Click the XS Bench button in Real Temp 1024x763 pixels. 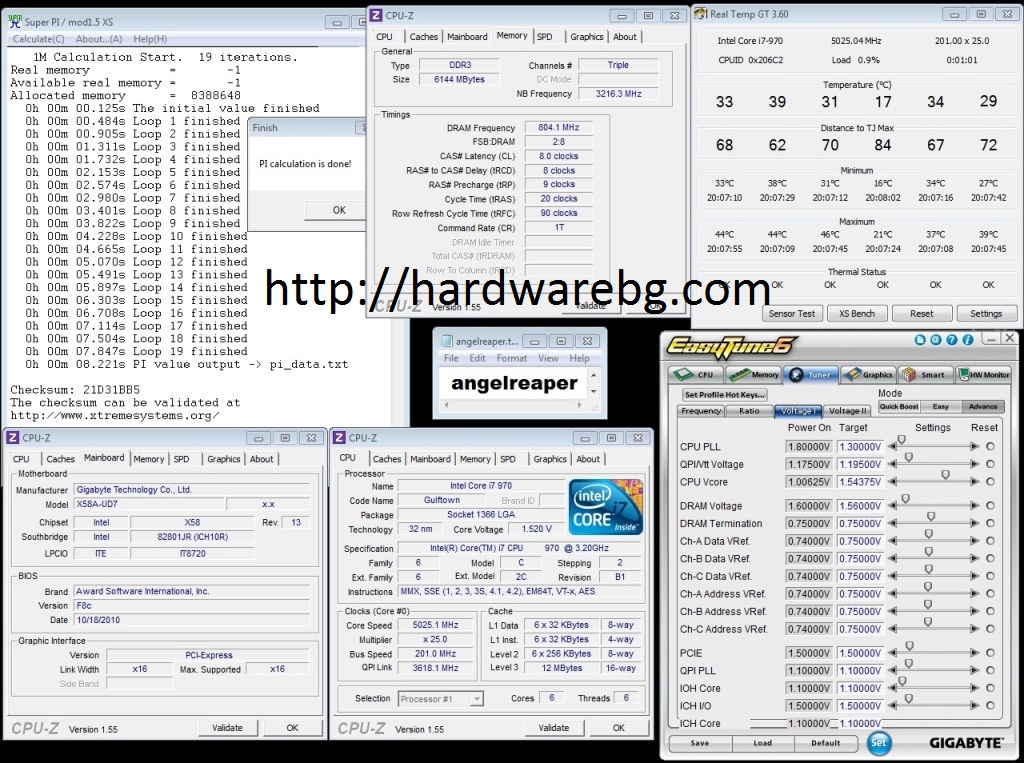click(856, 314)
